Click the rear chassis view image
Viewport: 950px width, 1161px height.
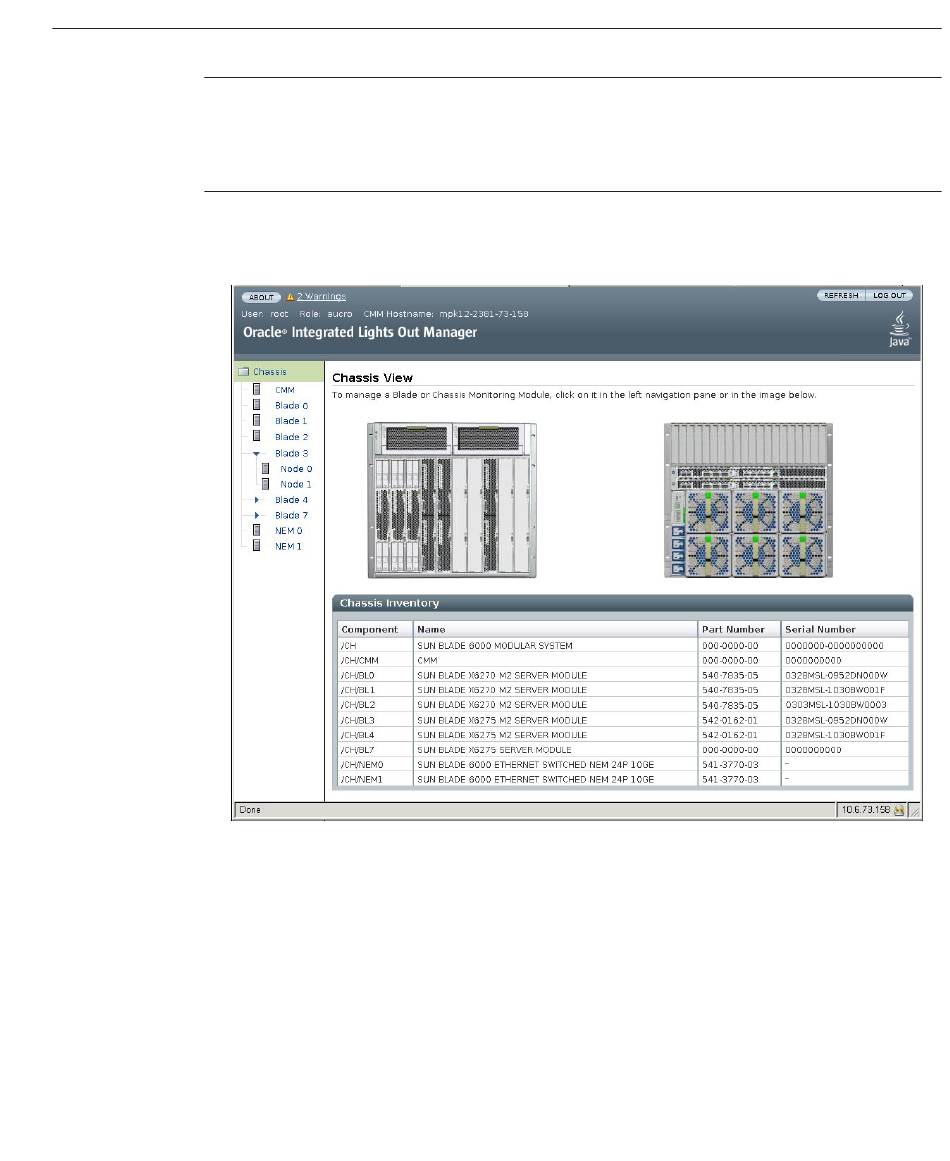[748, 501]
